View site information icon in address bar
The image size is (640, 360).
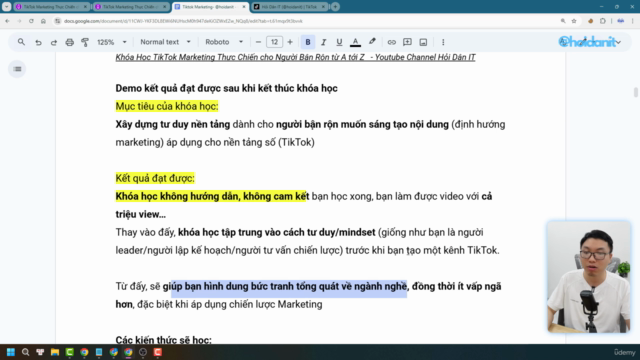click(x=58, y=21)
